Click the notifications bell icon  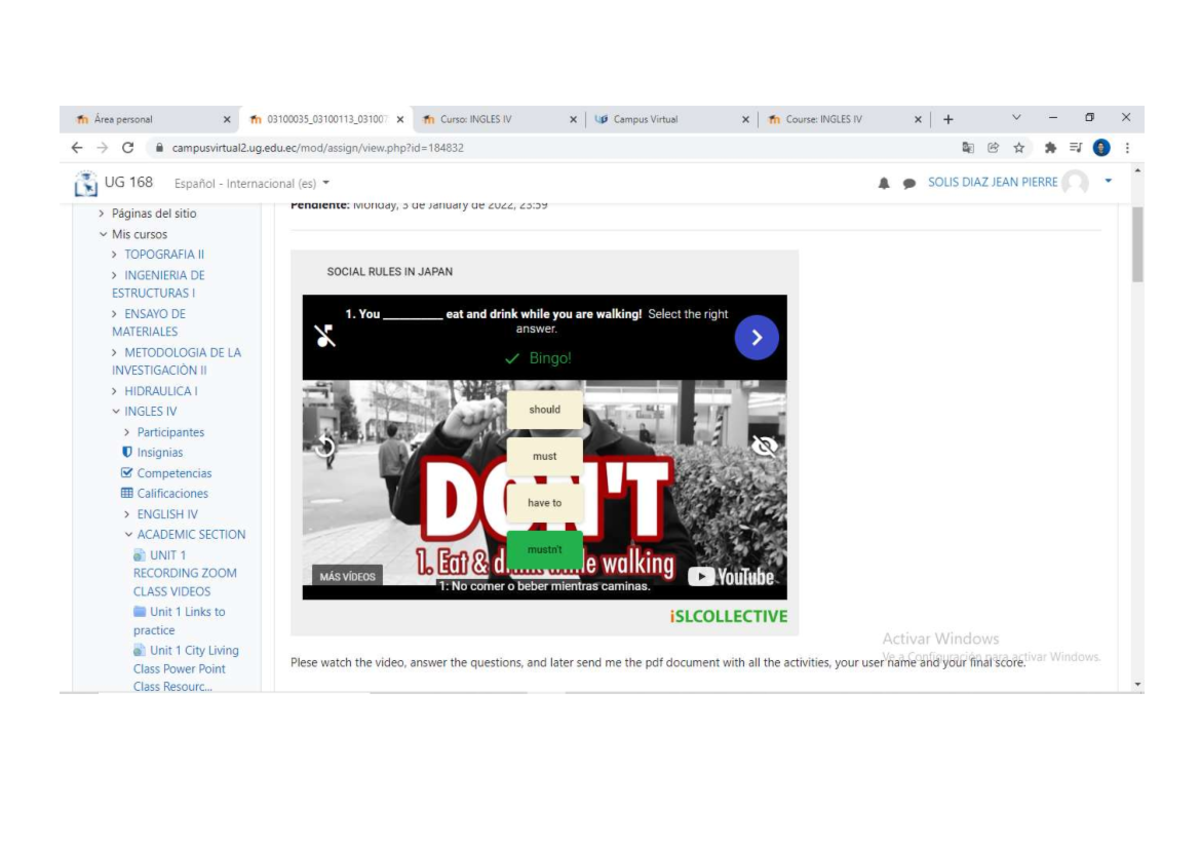tap(884, 184)
